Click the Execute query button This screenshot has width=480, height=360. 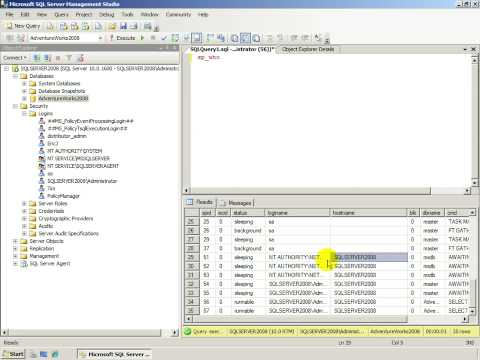tap(122, 38)
